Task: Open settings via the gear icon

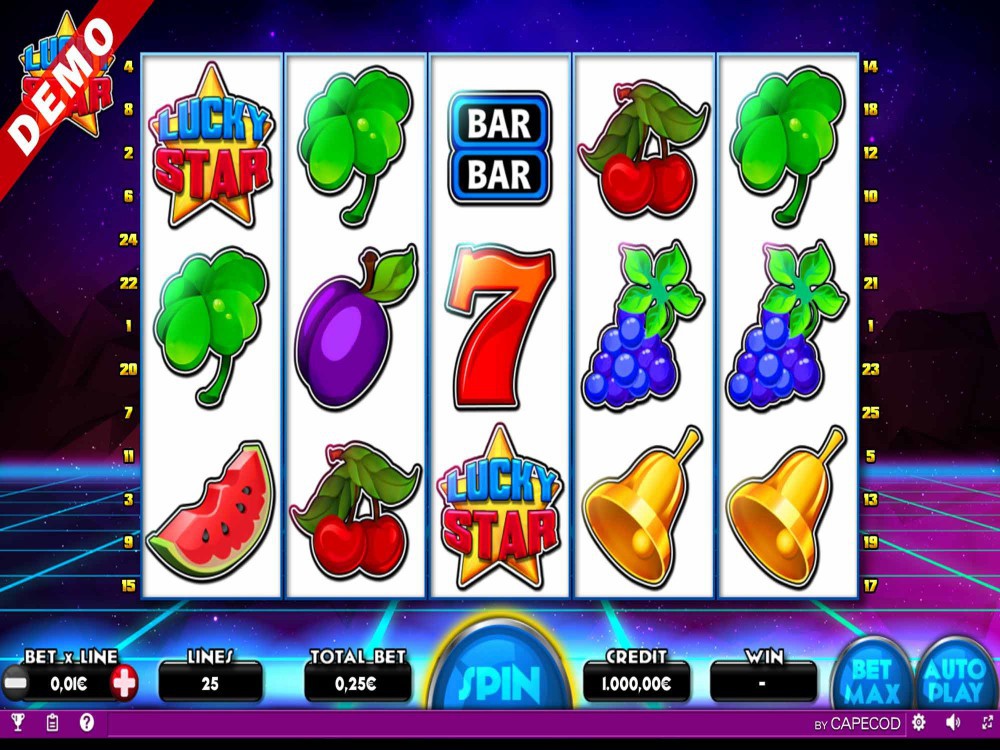Action: [x=918, y=723]
